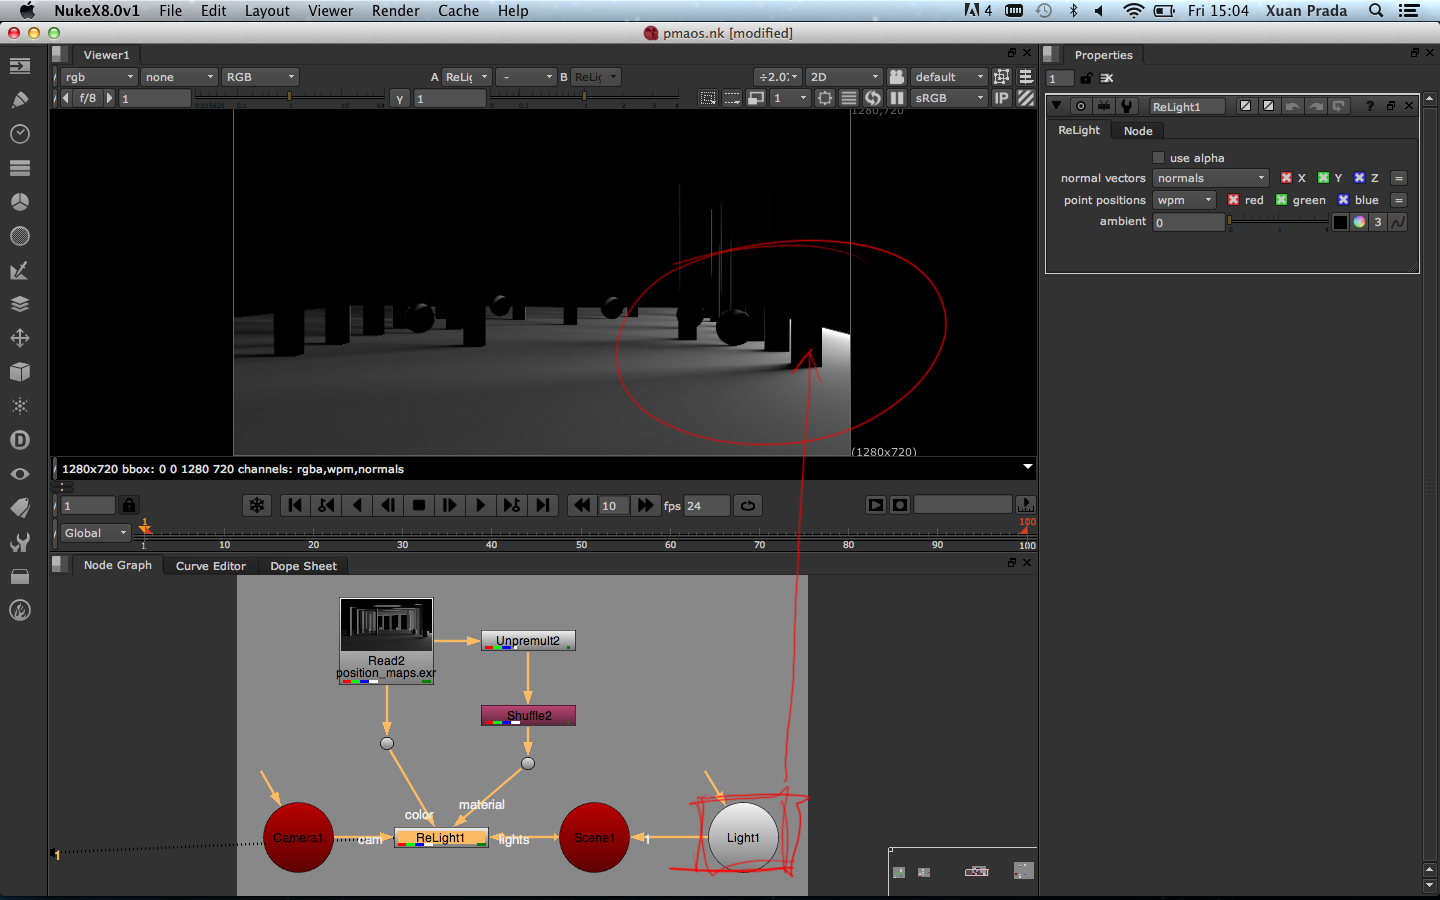Click the freeze snowflake icon on timeline
The image size is (1440, 900).
257,505
